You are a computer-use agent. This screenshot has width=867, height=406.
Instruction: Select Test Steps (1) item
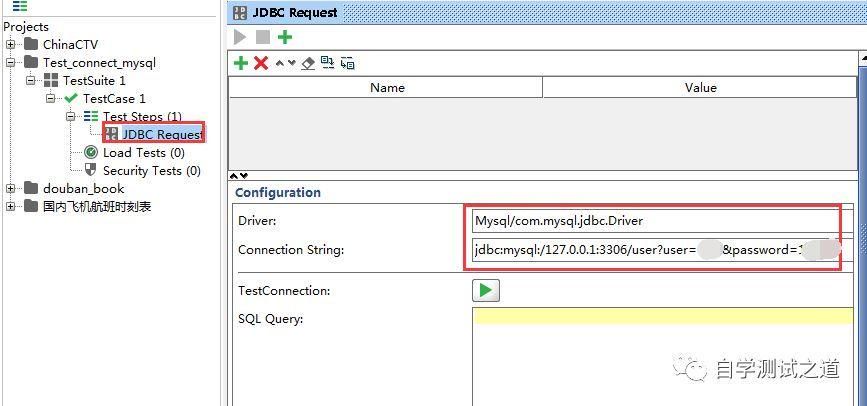pyautogui.click(x=142, y=117)
